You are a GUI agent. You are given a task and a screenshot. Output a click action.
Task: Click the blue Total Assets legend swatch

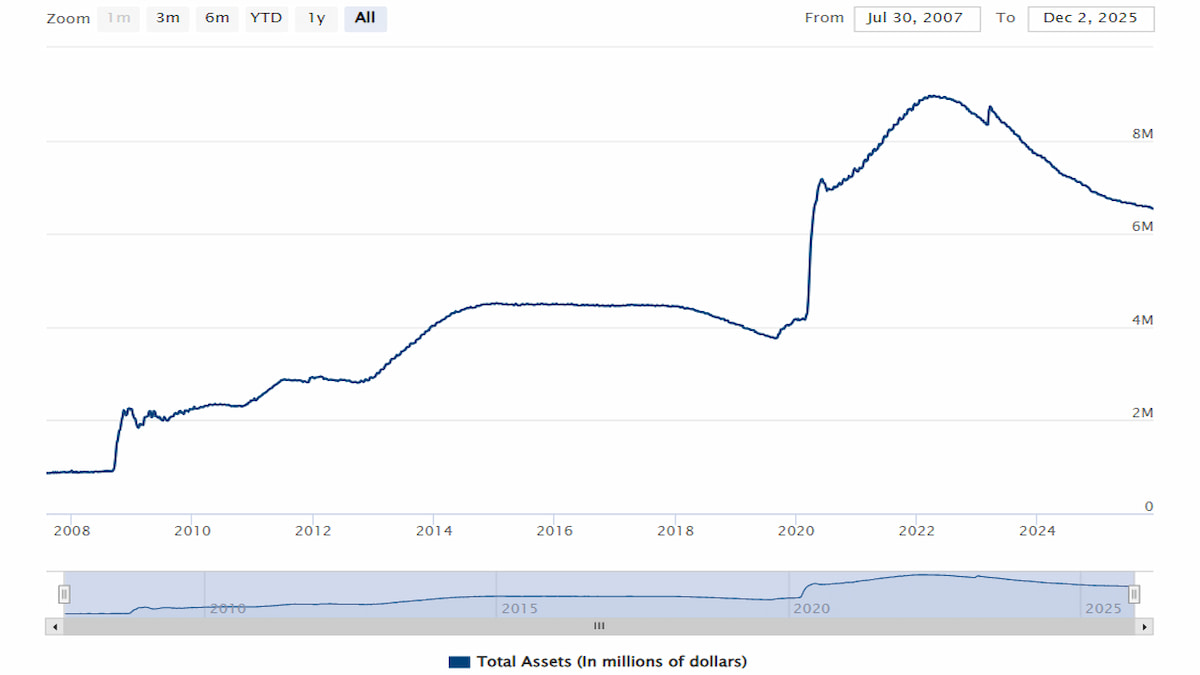click(460, 661)
